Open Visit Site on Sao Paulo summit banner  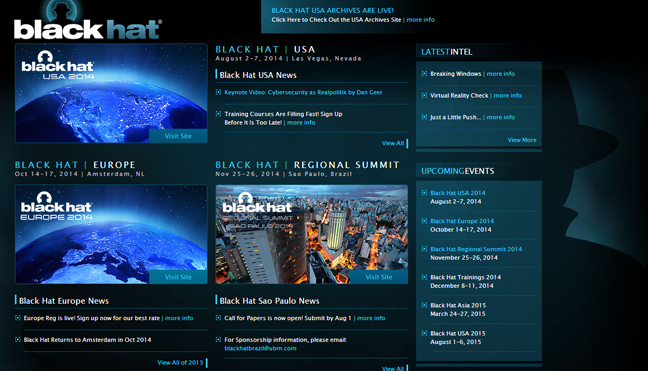click(x=379, y=277)
